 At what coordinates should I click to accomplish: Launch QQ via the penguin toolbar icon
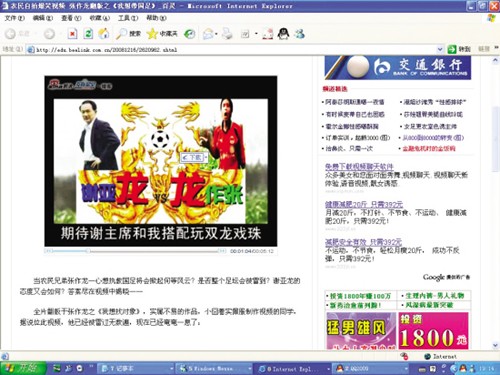pyautogui.click(x=283, y=34)
